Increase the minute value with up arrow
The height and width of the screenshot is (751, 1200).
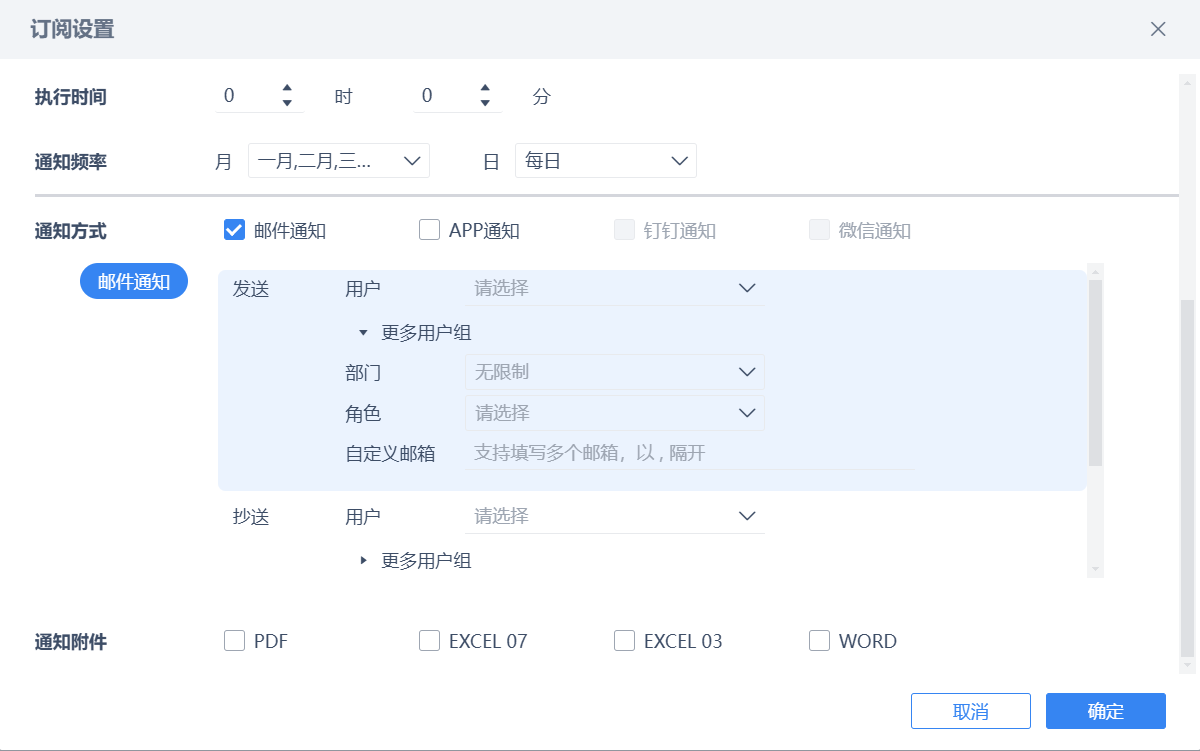point(485,88)
